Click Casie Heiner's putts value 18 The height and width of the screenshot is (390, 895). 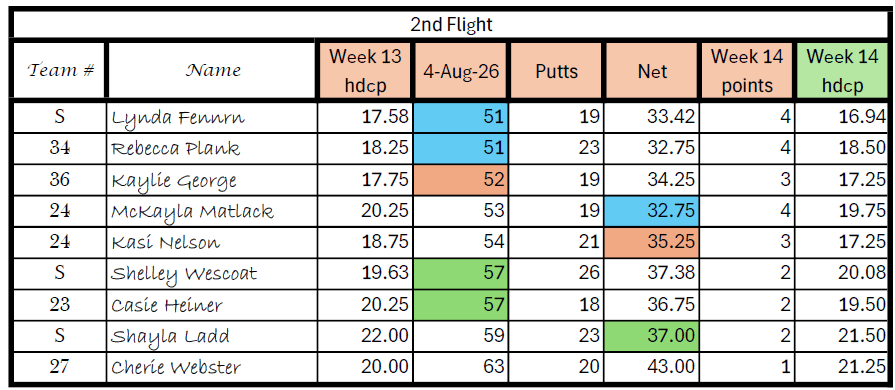point(556,305)
